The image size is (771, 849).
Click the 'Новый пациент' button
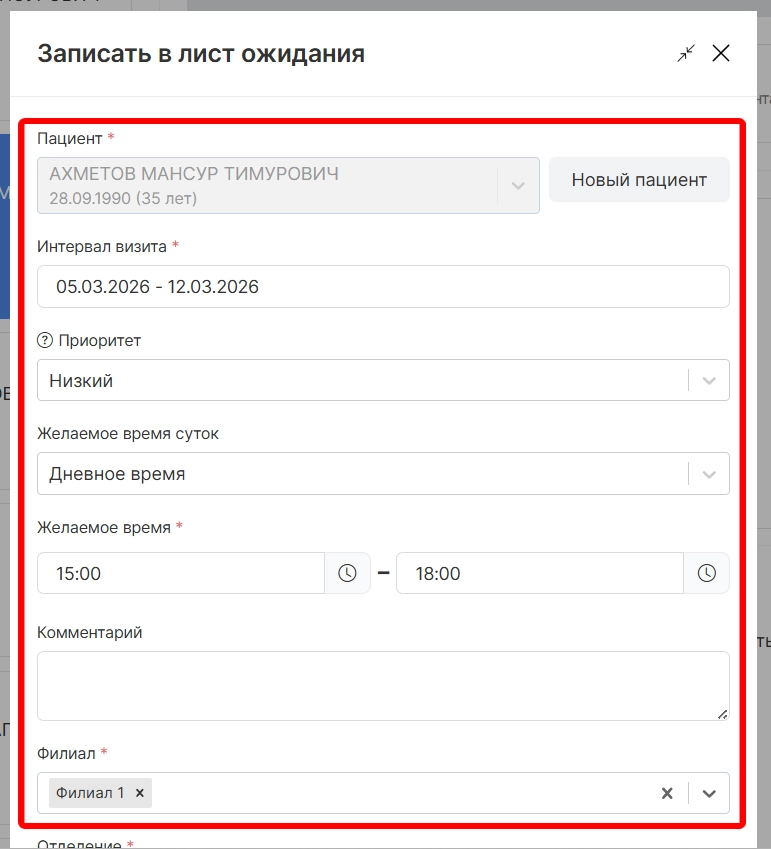pyautogui.click(x=639, y=180)
